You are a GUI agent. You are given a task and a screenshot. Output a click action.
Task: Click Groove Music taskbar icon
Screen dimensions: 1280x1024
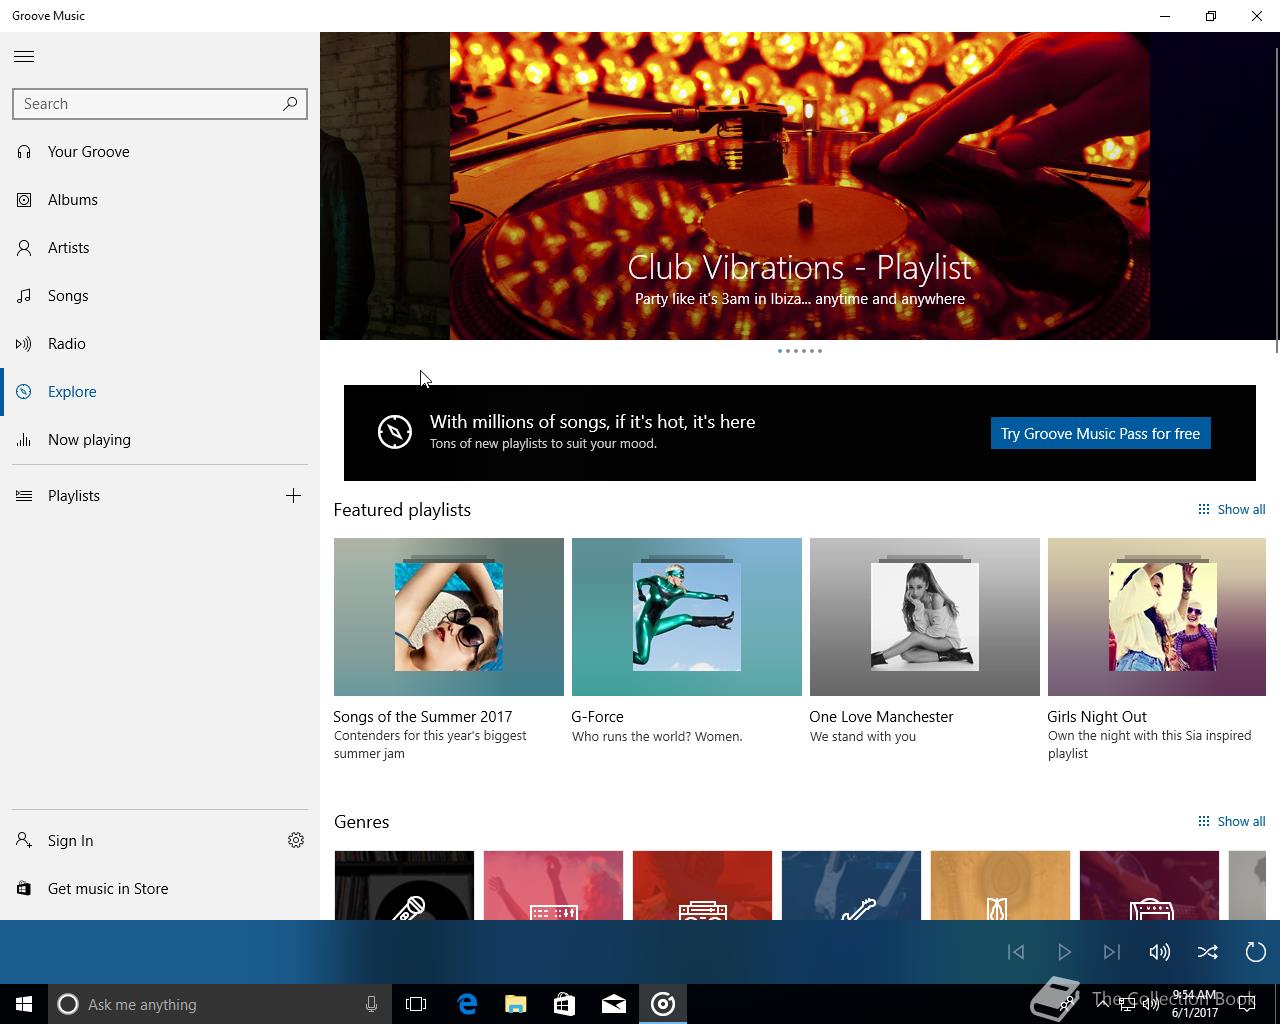[x=663, y=1004]
